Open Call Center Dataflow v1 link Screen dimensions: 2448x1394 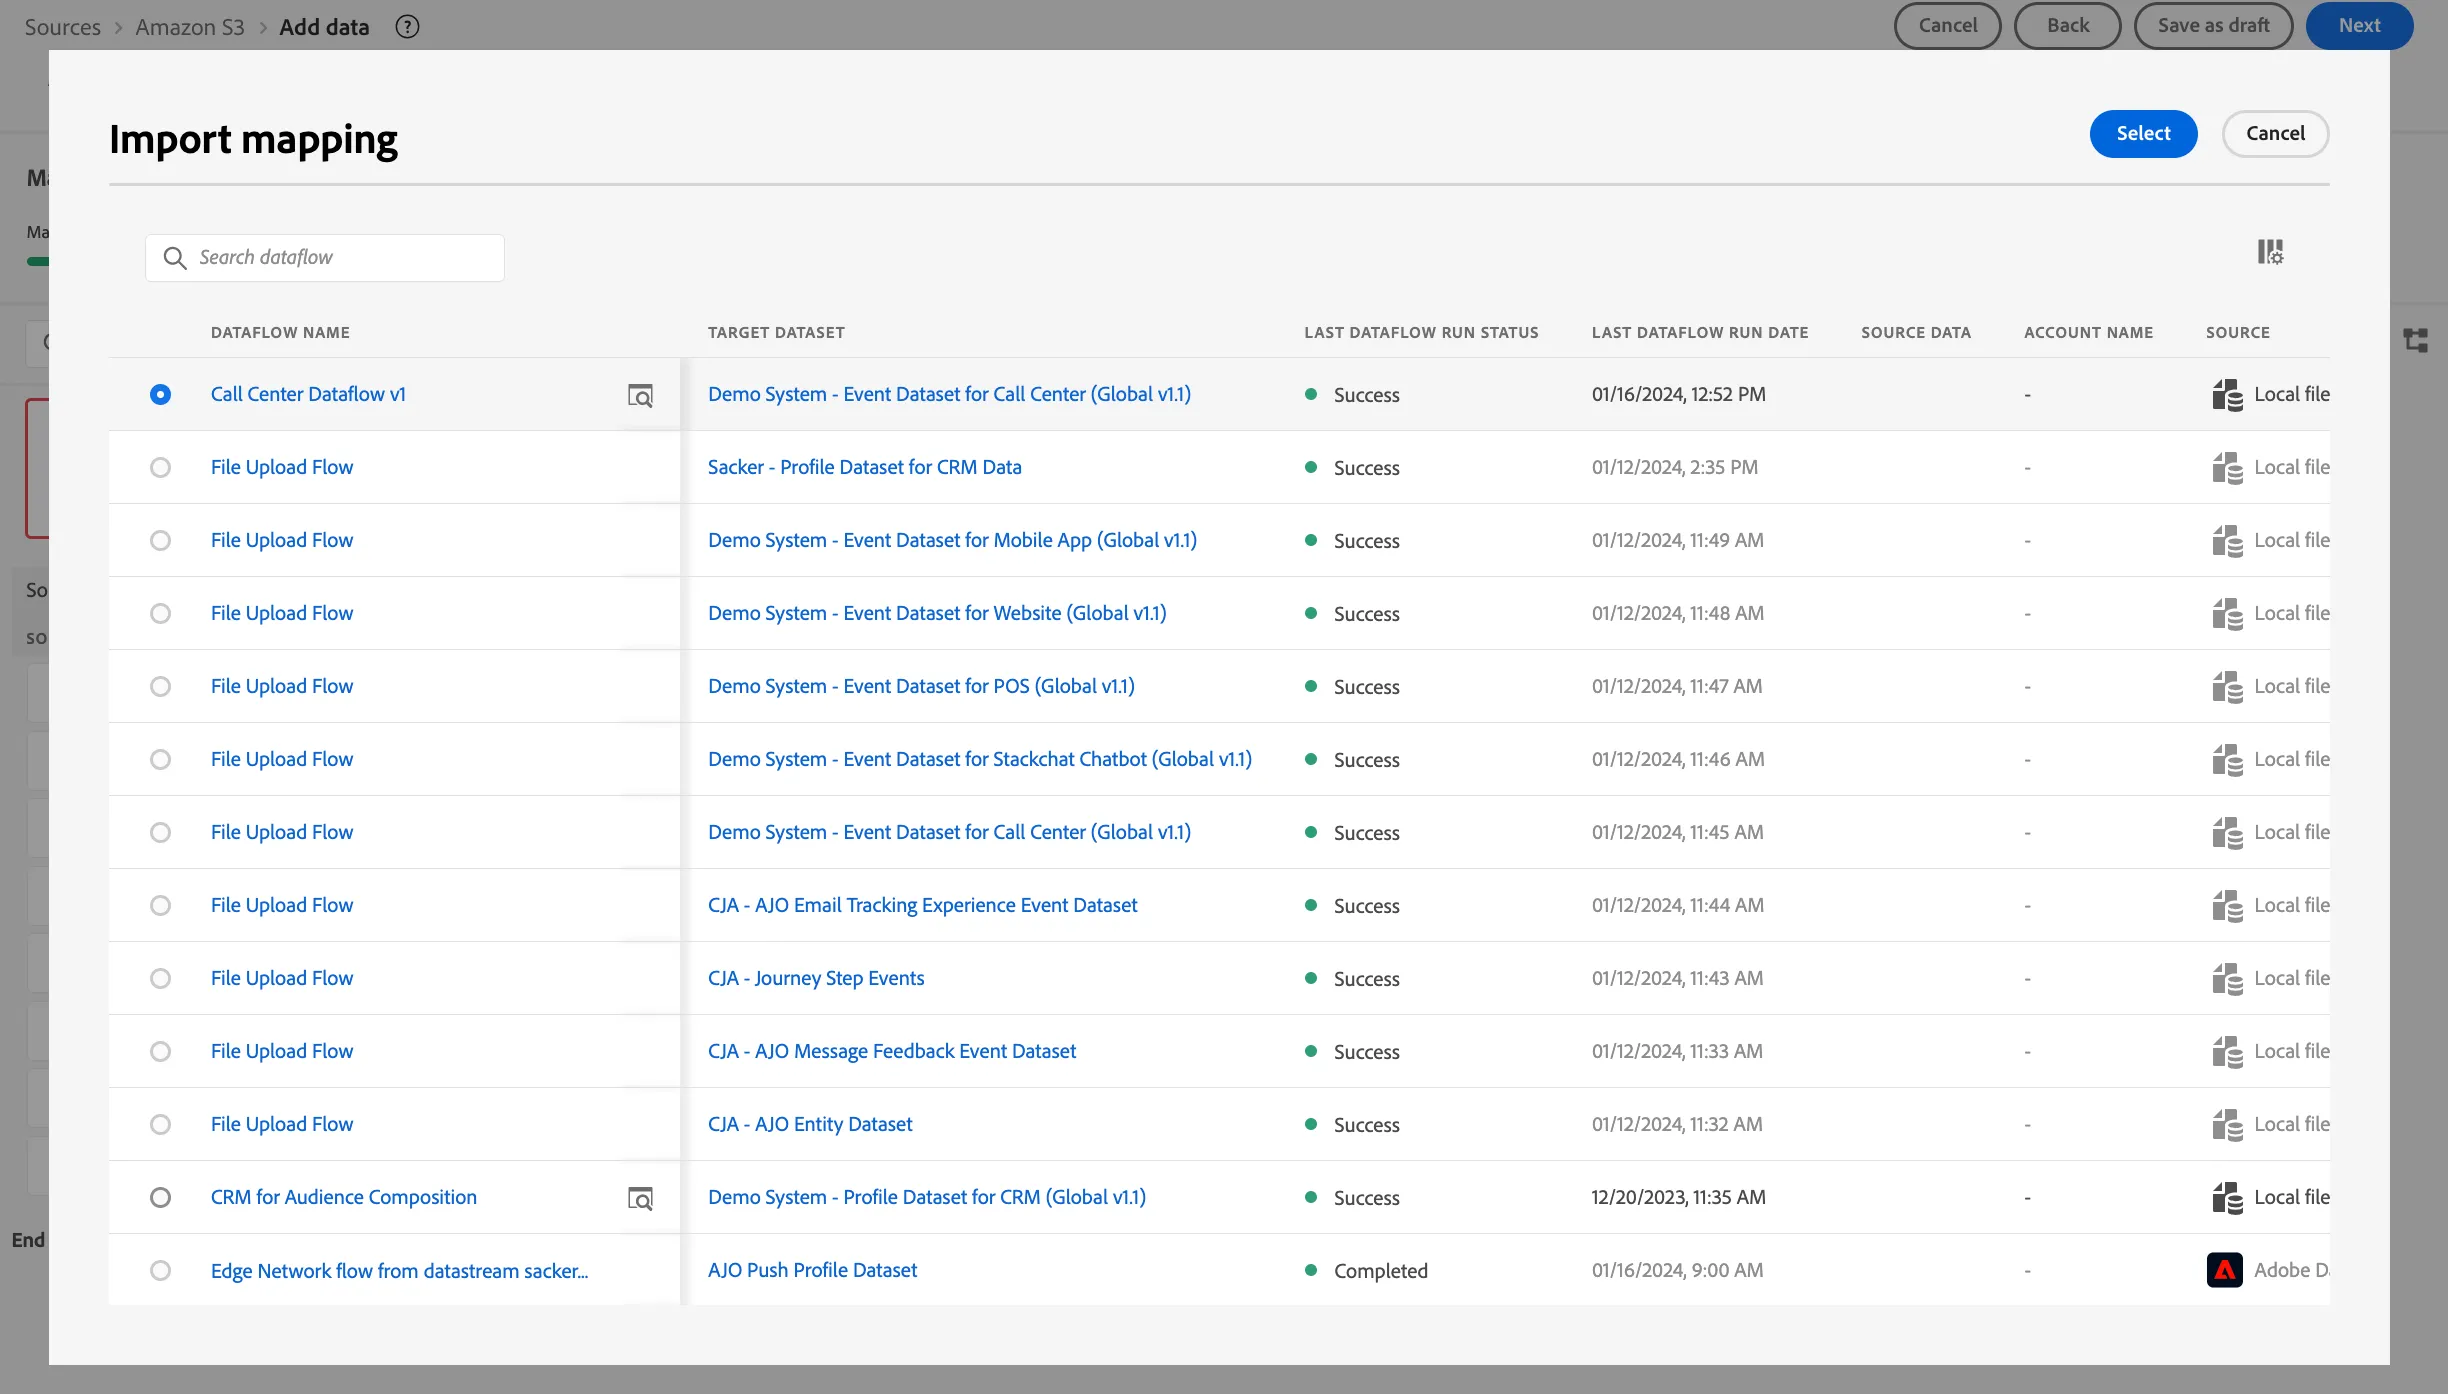pyautogui.click(x=308, y=394)
